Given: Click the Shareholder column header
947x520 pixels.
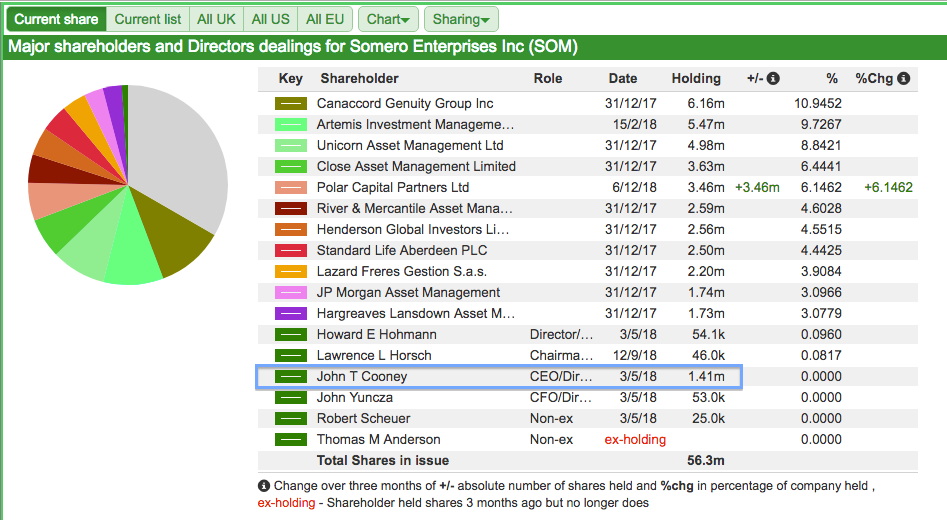Looking at the screenshot, I should click(359, 79).
